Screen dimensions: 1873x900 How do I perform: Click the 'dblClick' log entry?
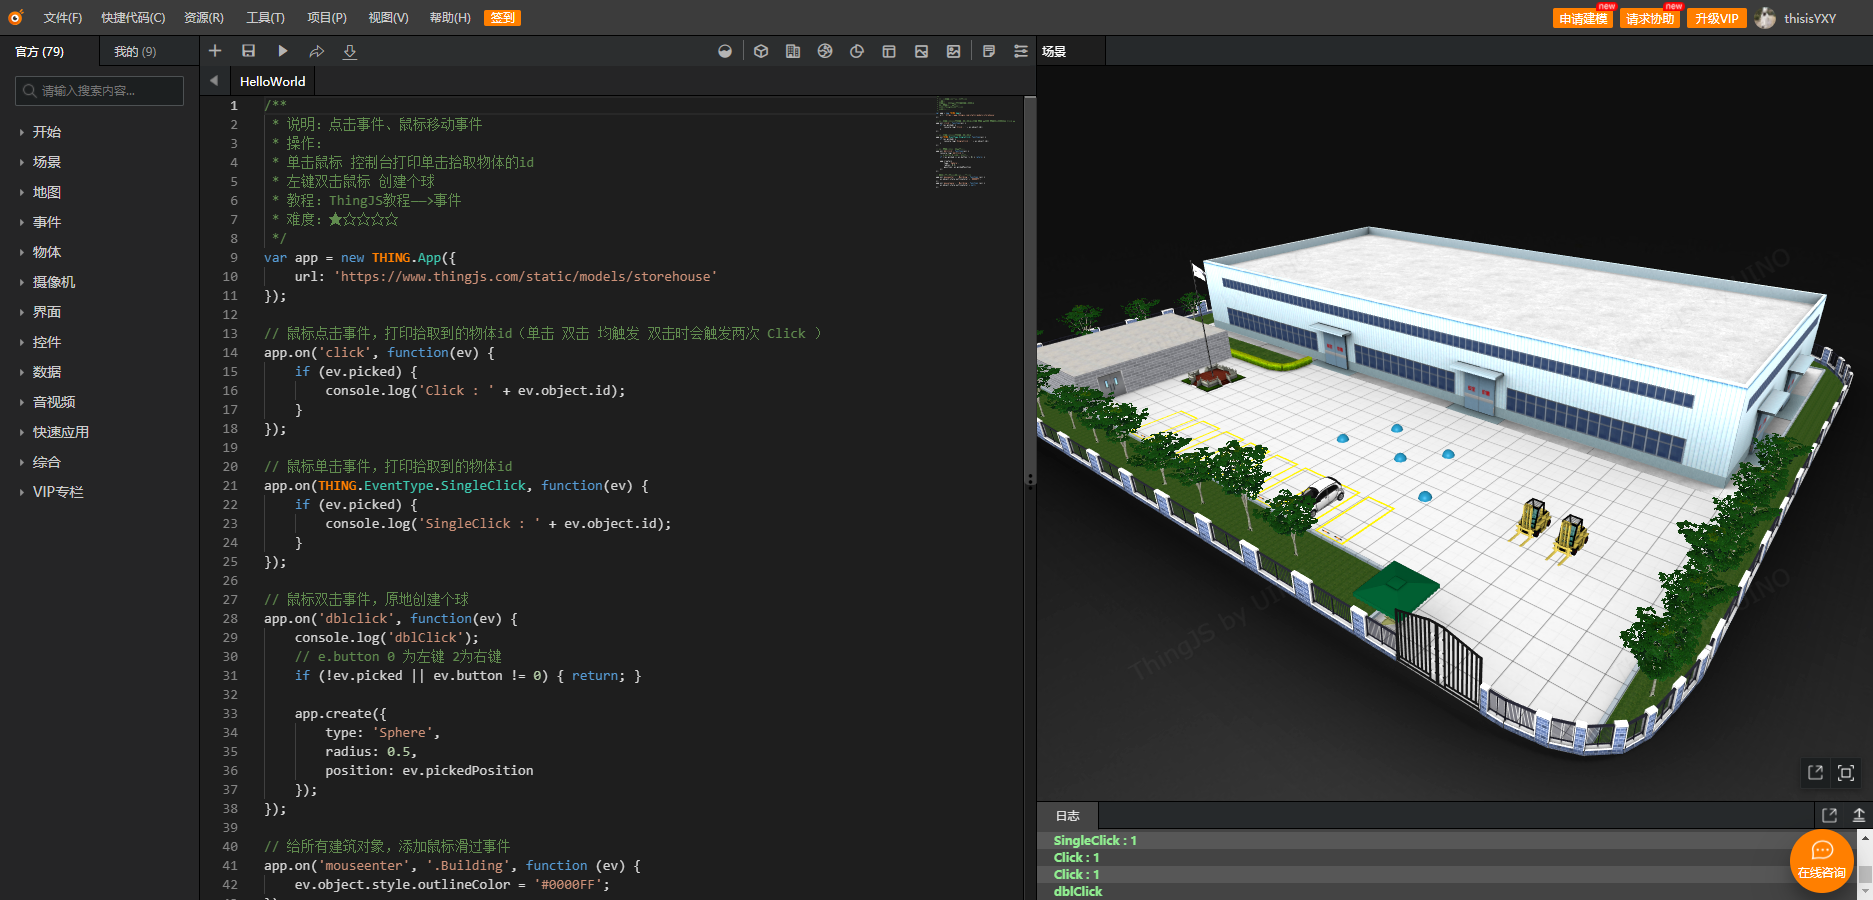[1078, 892]
